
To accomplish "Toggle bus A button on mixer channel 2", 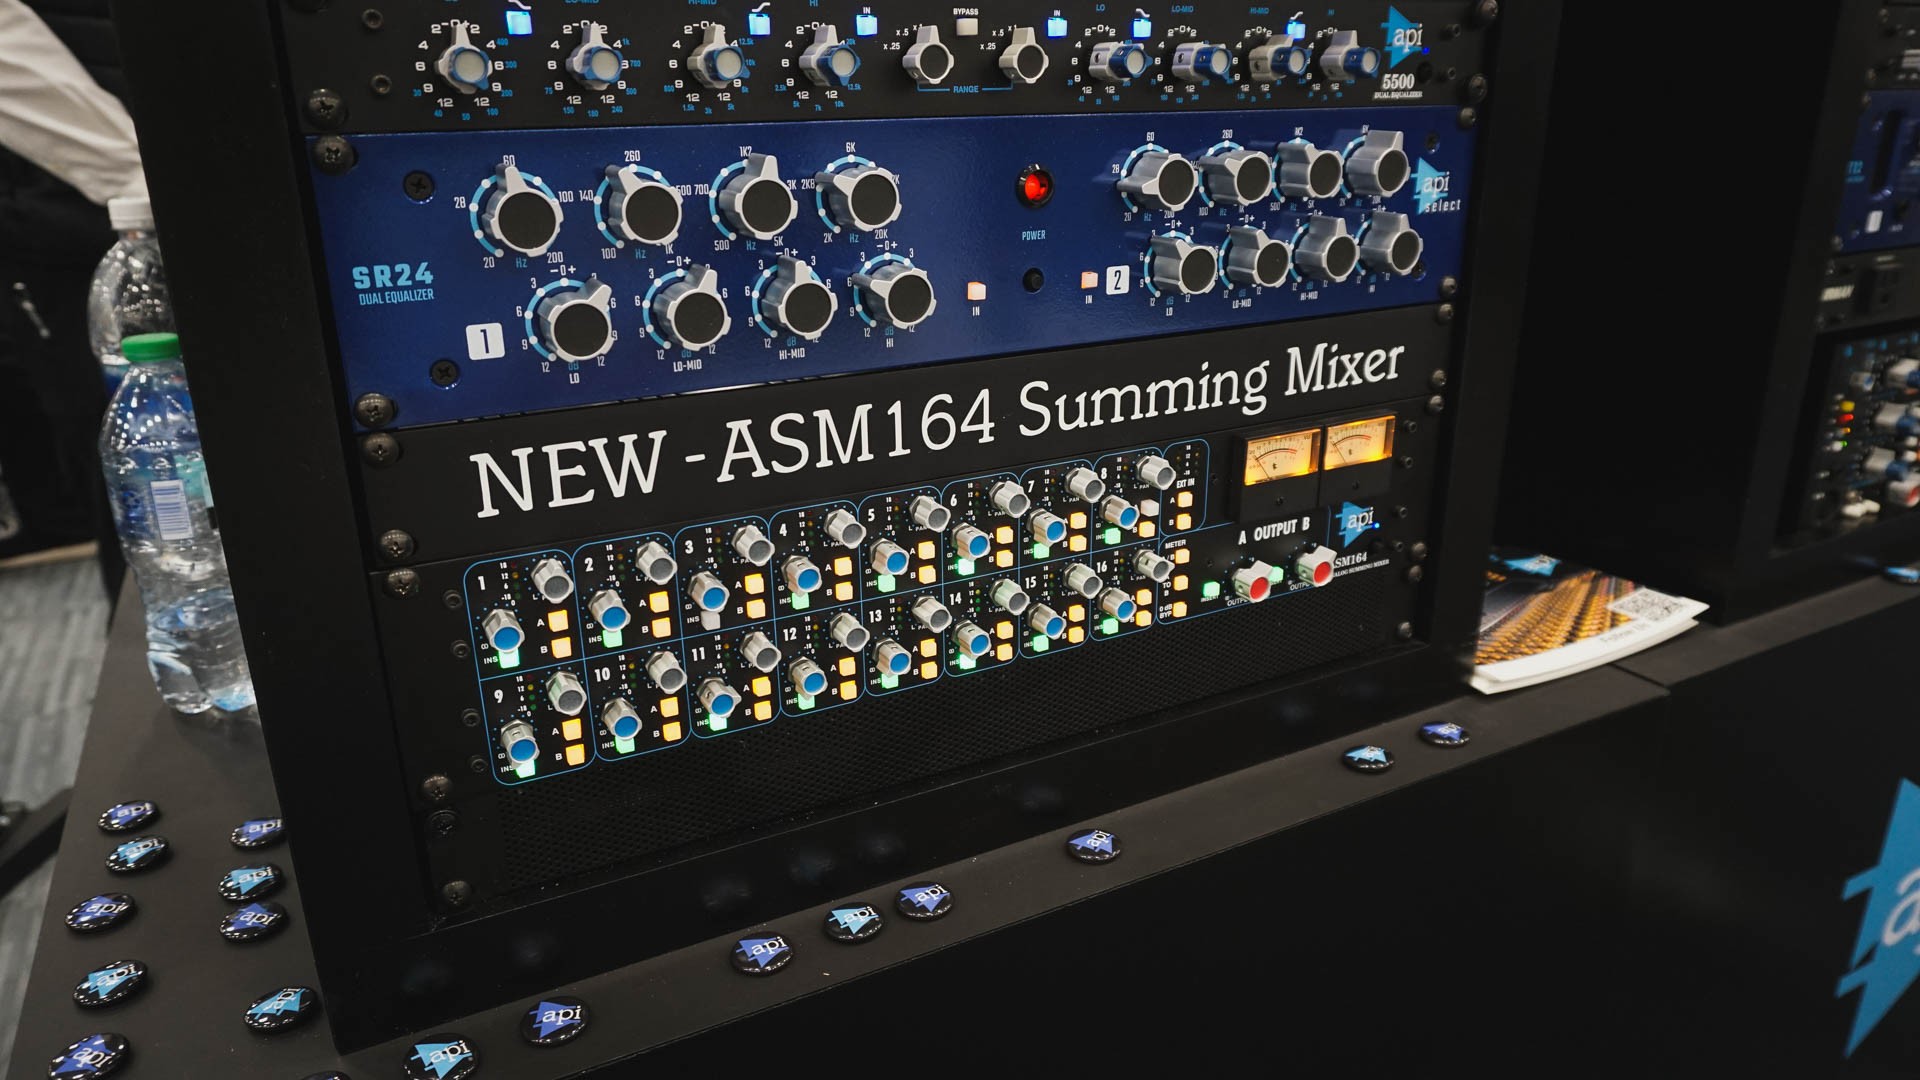I will coord(658,601).
